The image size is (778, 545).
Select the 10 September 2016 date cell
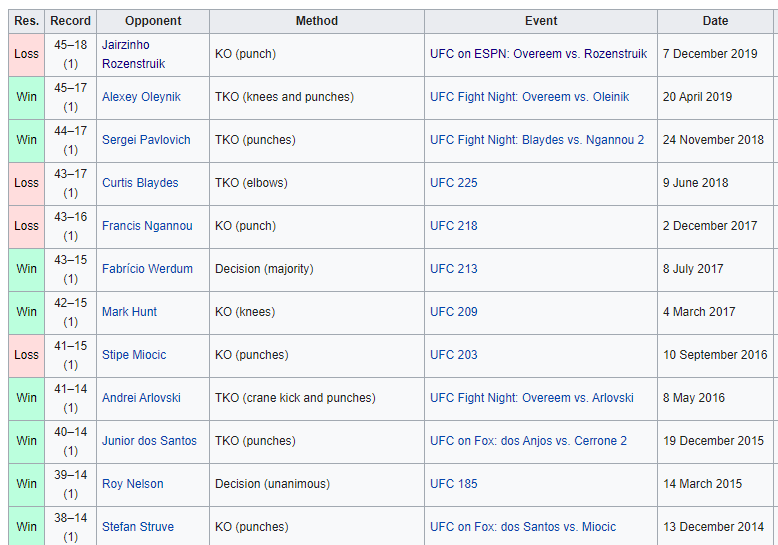715,355
